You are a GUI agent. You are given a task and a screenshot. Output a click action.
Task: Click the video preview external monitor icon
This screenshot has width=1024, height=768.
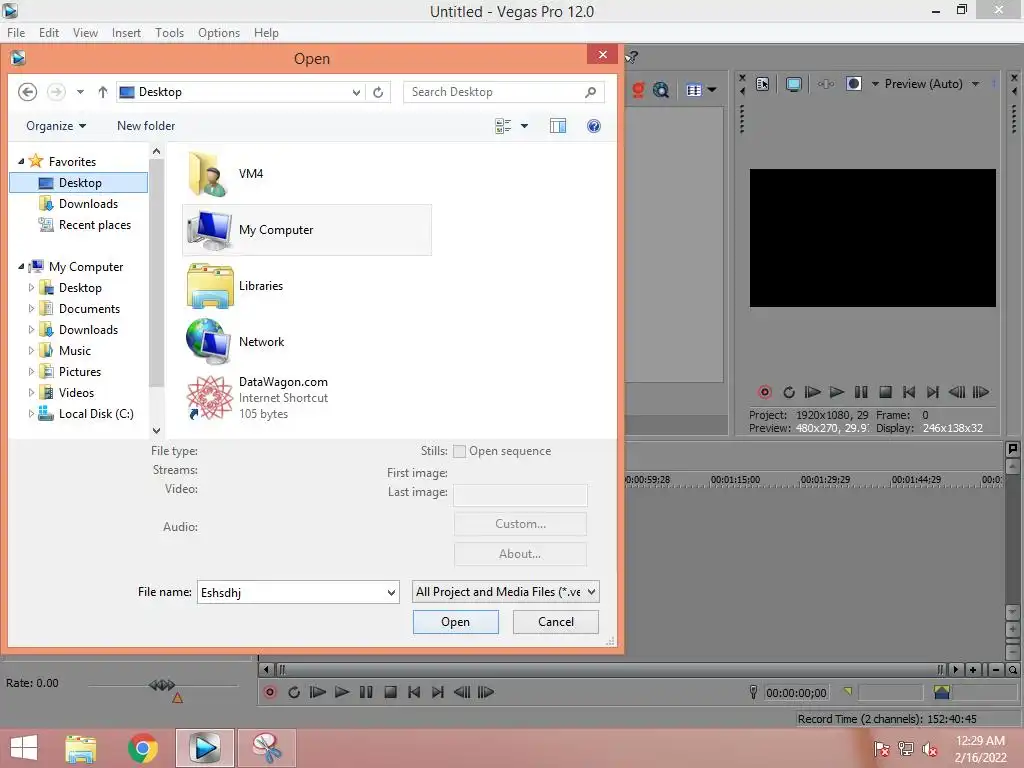click(x=793, y=84)
